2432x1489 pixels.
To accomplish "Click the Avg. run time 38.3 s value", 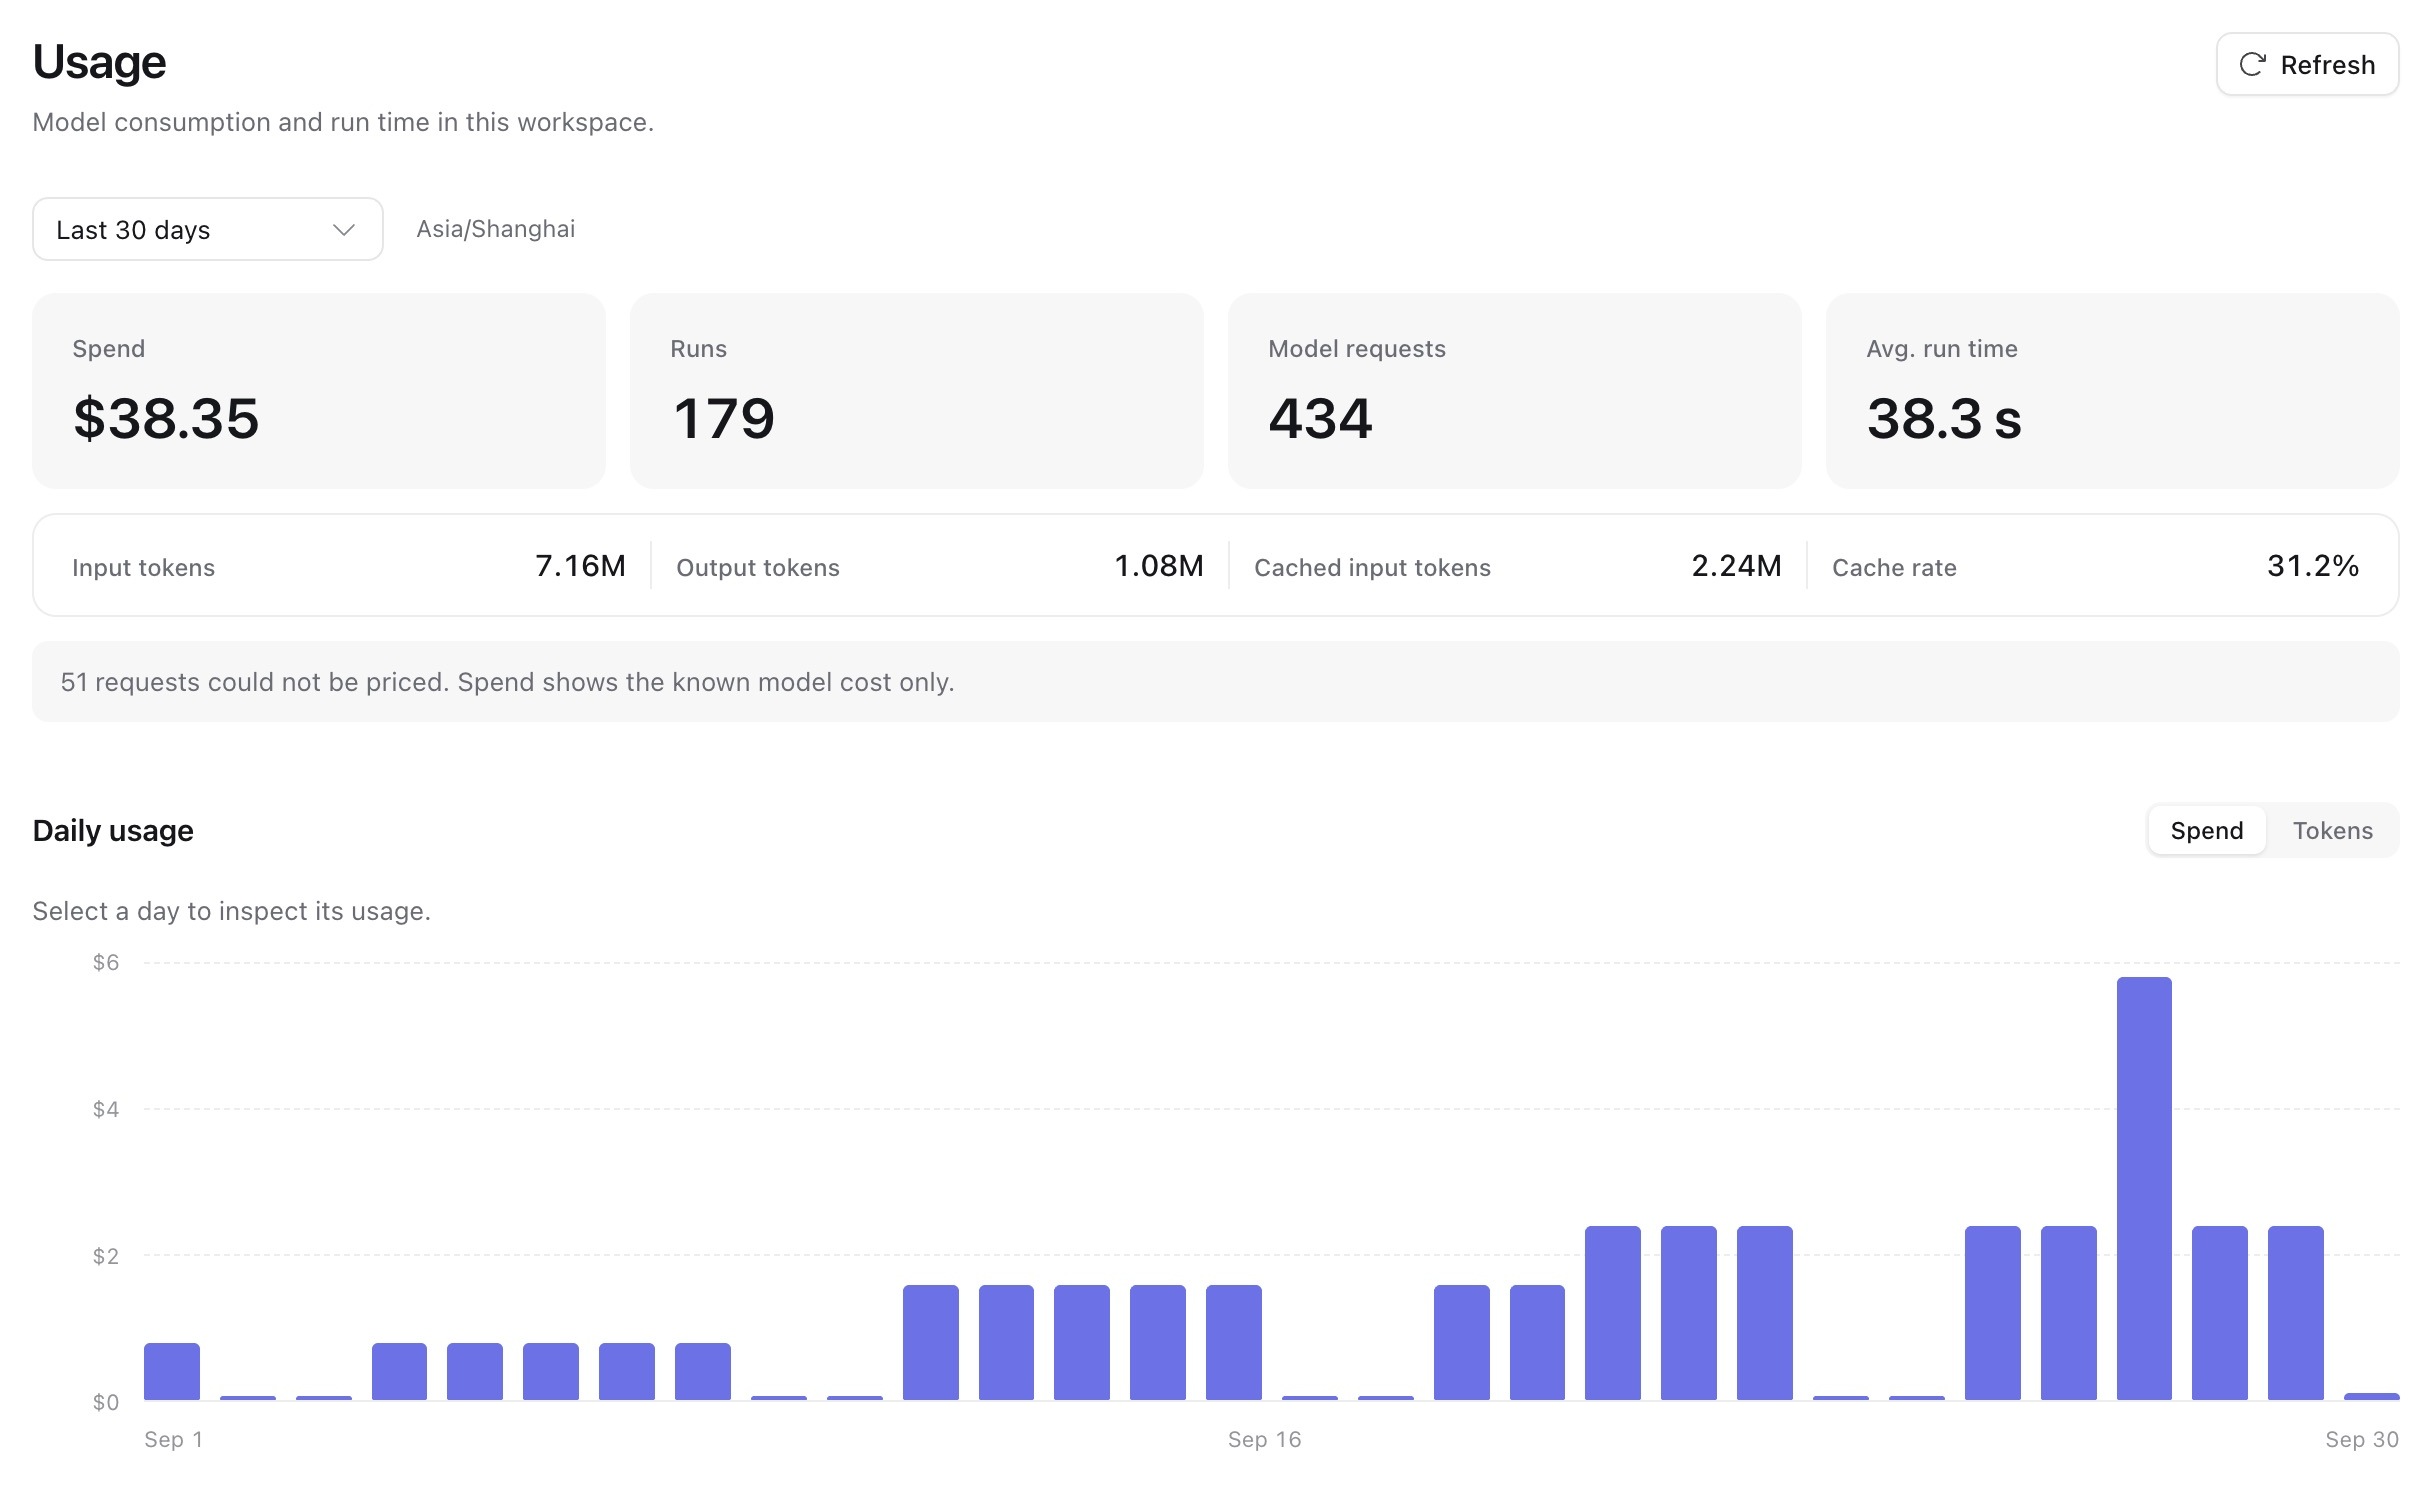I will 1943,418.
